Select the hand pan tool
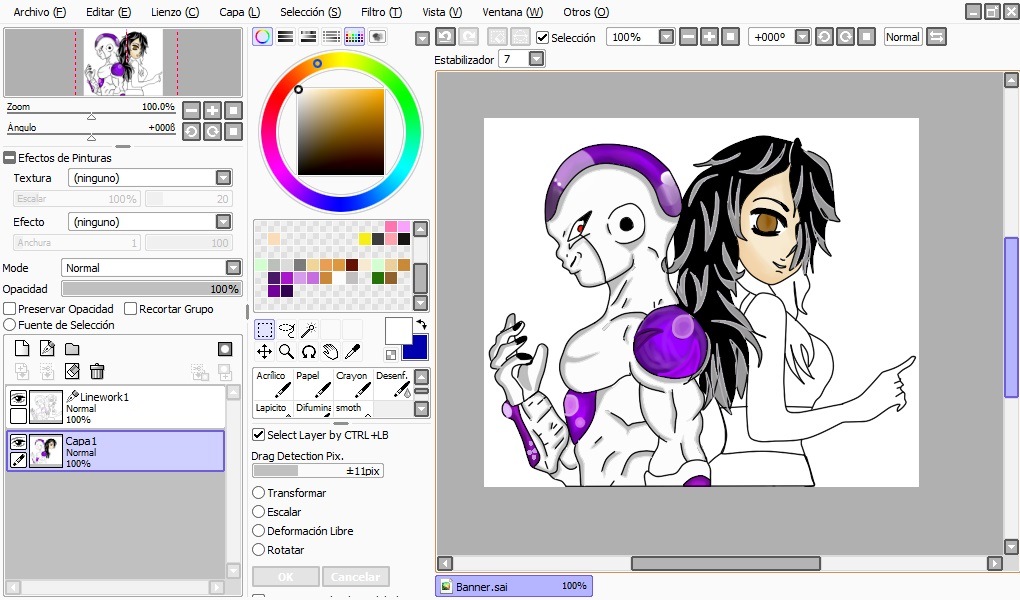This screenshot has width=1020, height=600. (x=330, y=352)
